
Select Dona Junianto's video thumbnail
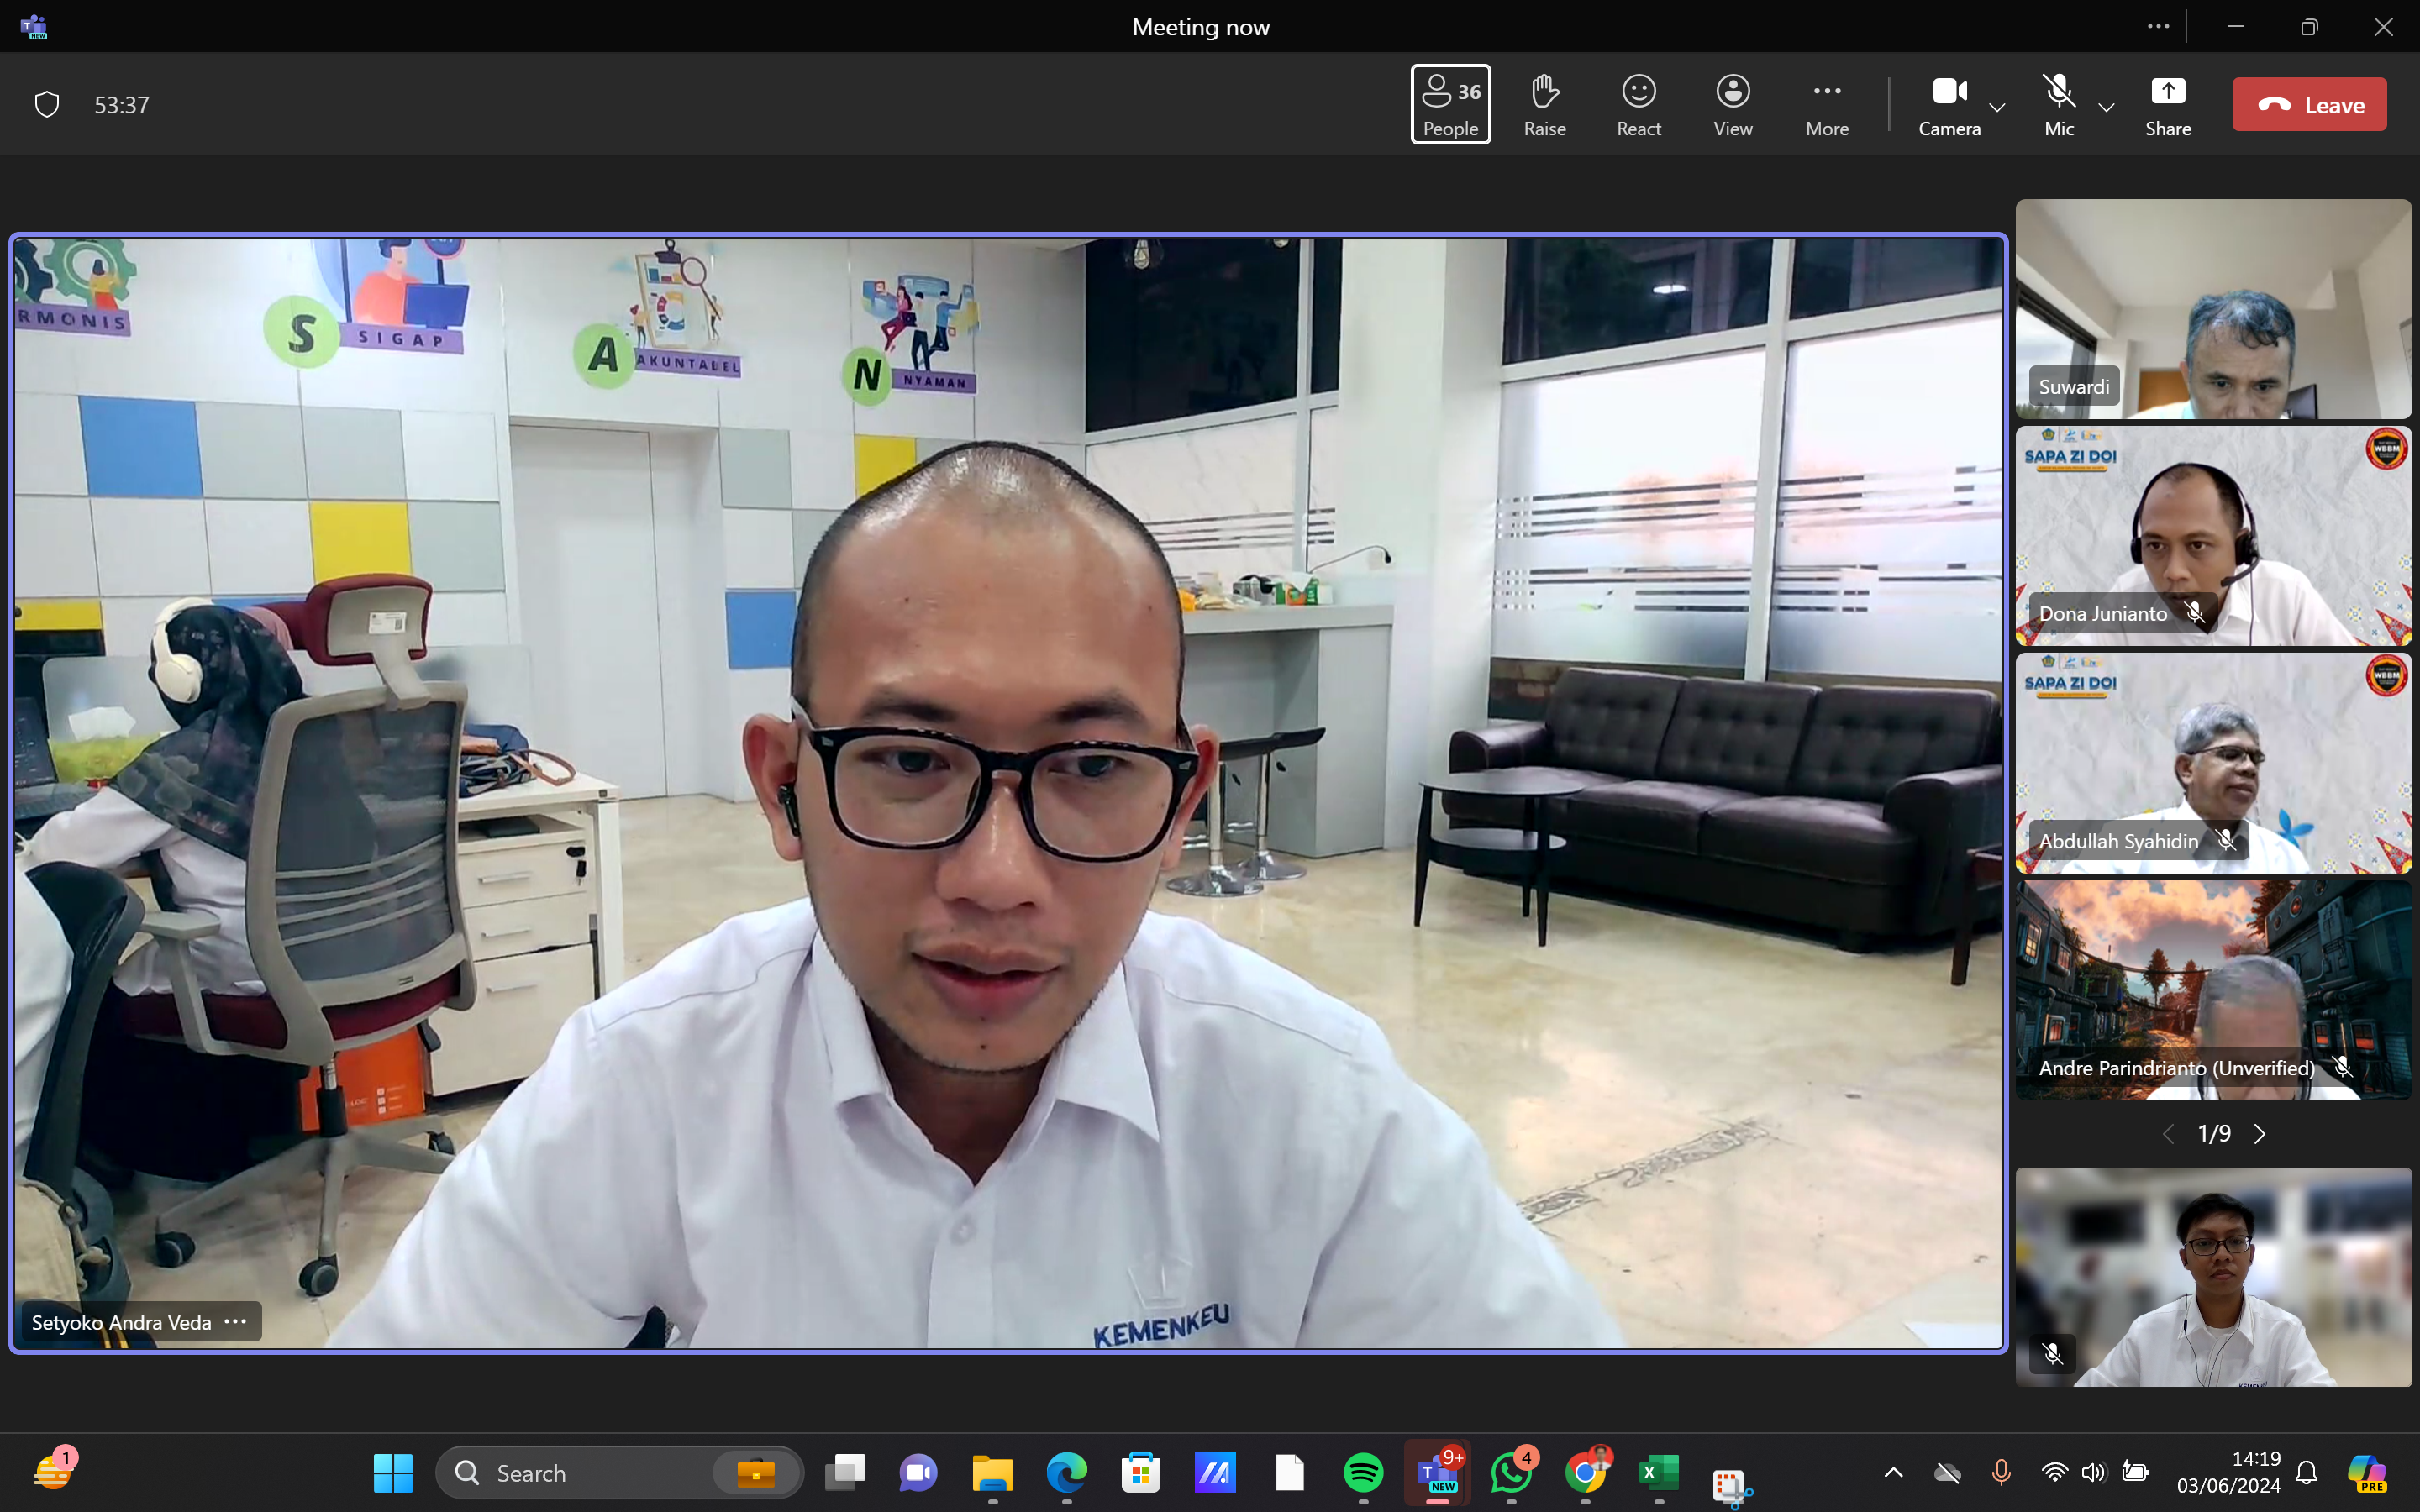coord(2212,535)
